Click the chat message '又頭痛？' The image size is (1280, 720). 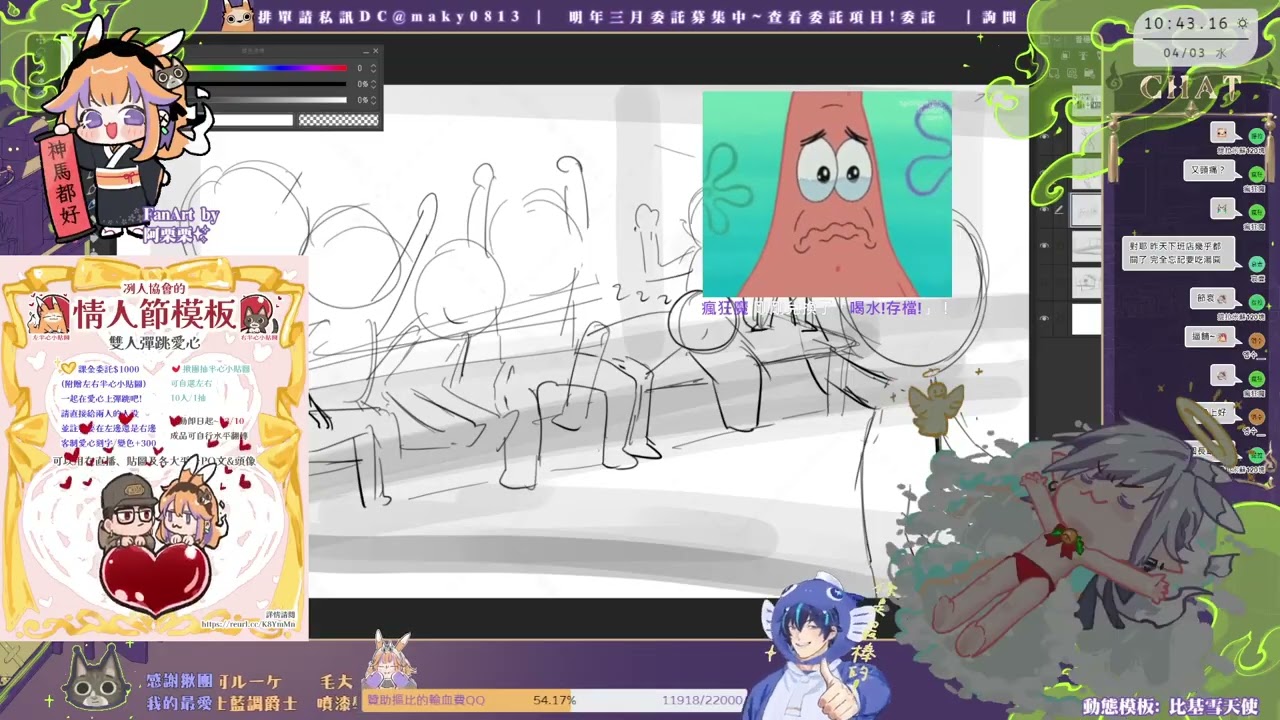[x=1207, y=170]
